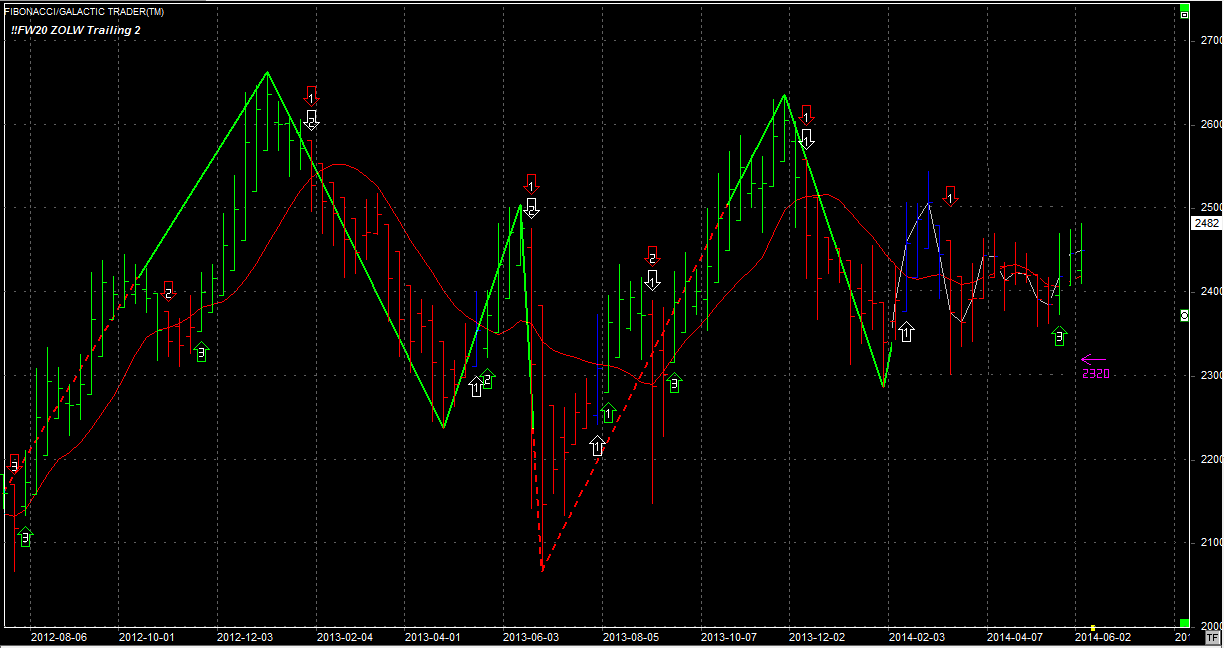This screenshot has height=648, width=1224.
Task: Click the white up arrow below the blue bars
Action: pos(906,332)
